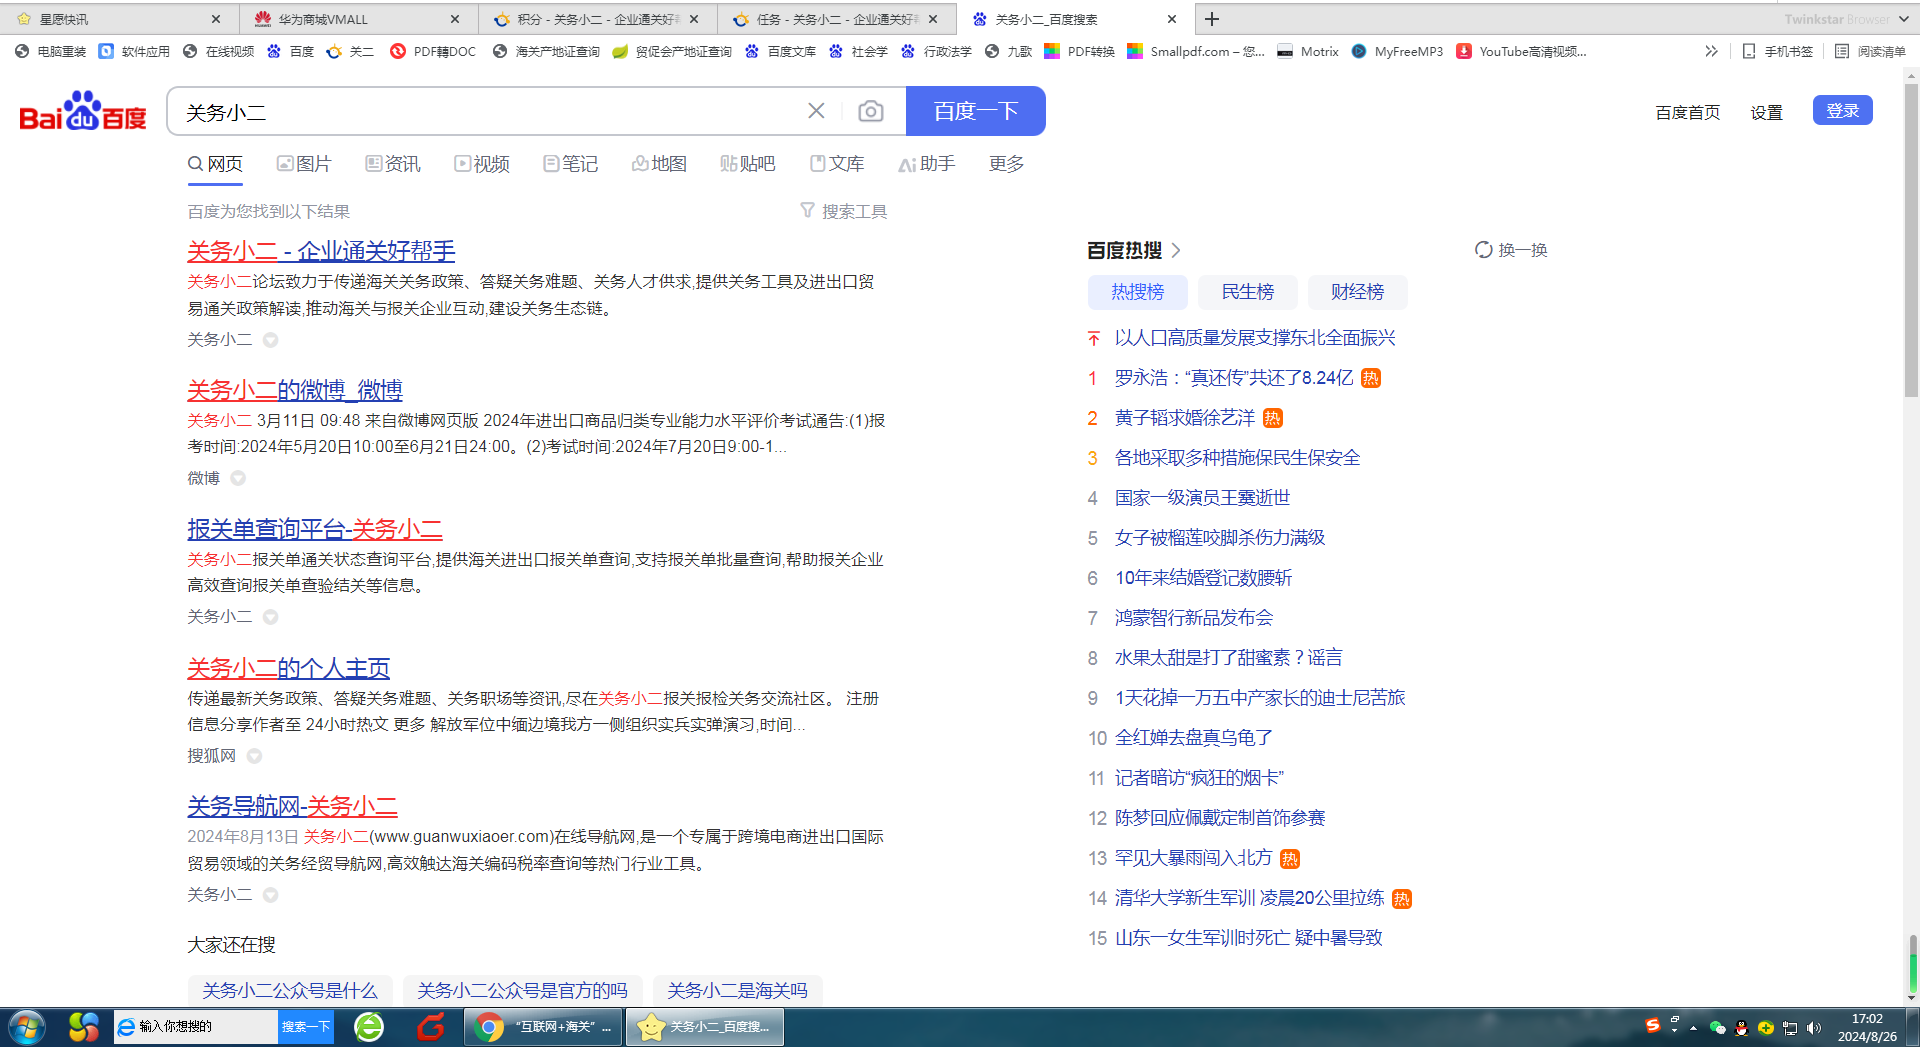This screenshot has width=1920, height=1047.
Task: Expand bookmarks overflow chevron
Action: coord(1711,51)
